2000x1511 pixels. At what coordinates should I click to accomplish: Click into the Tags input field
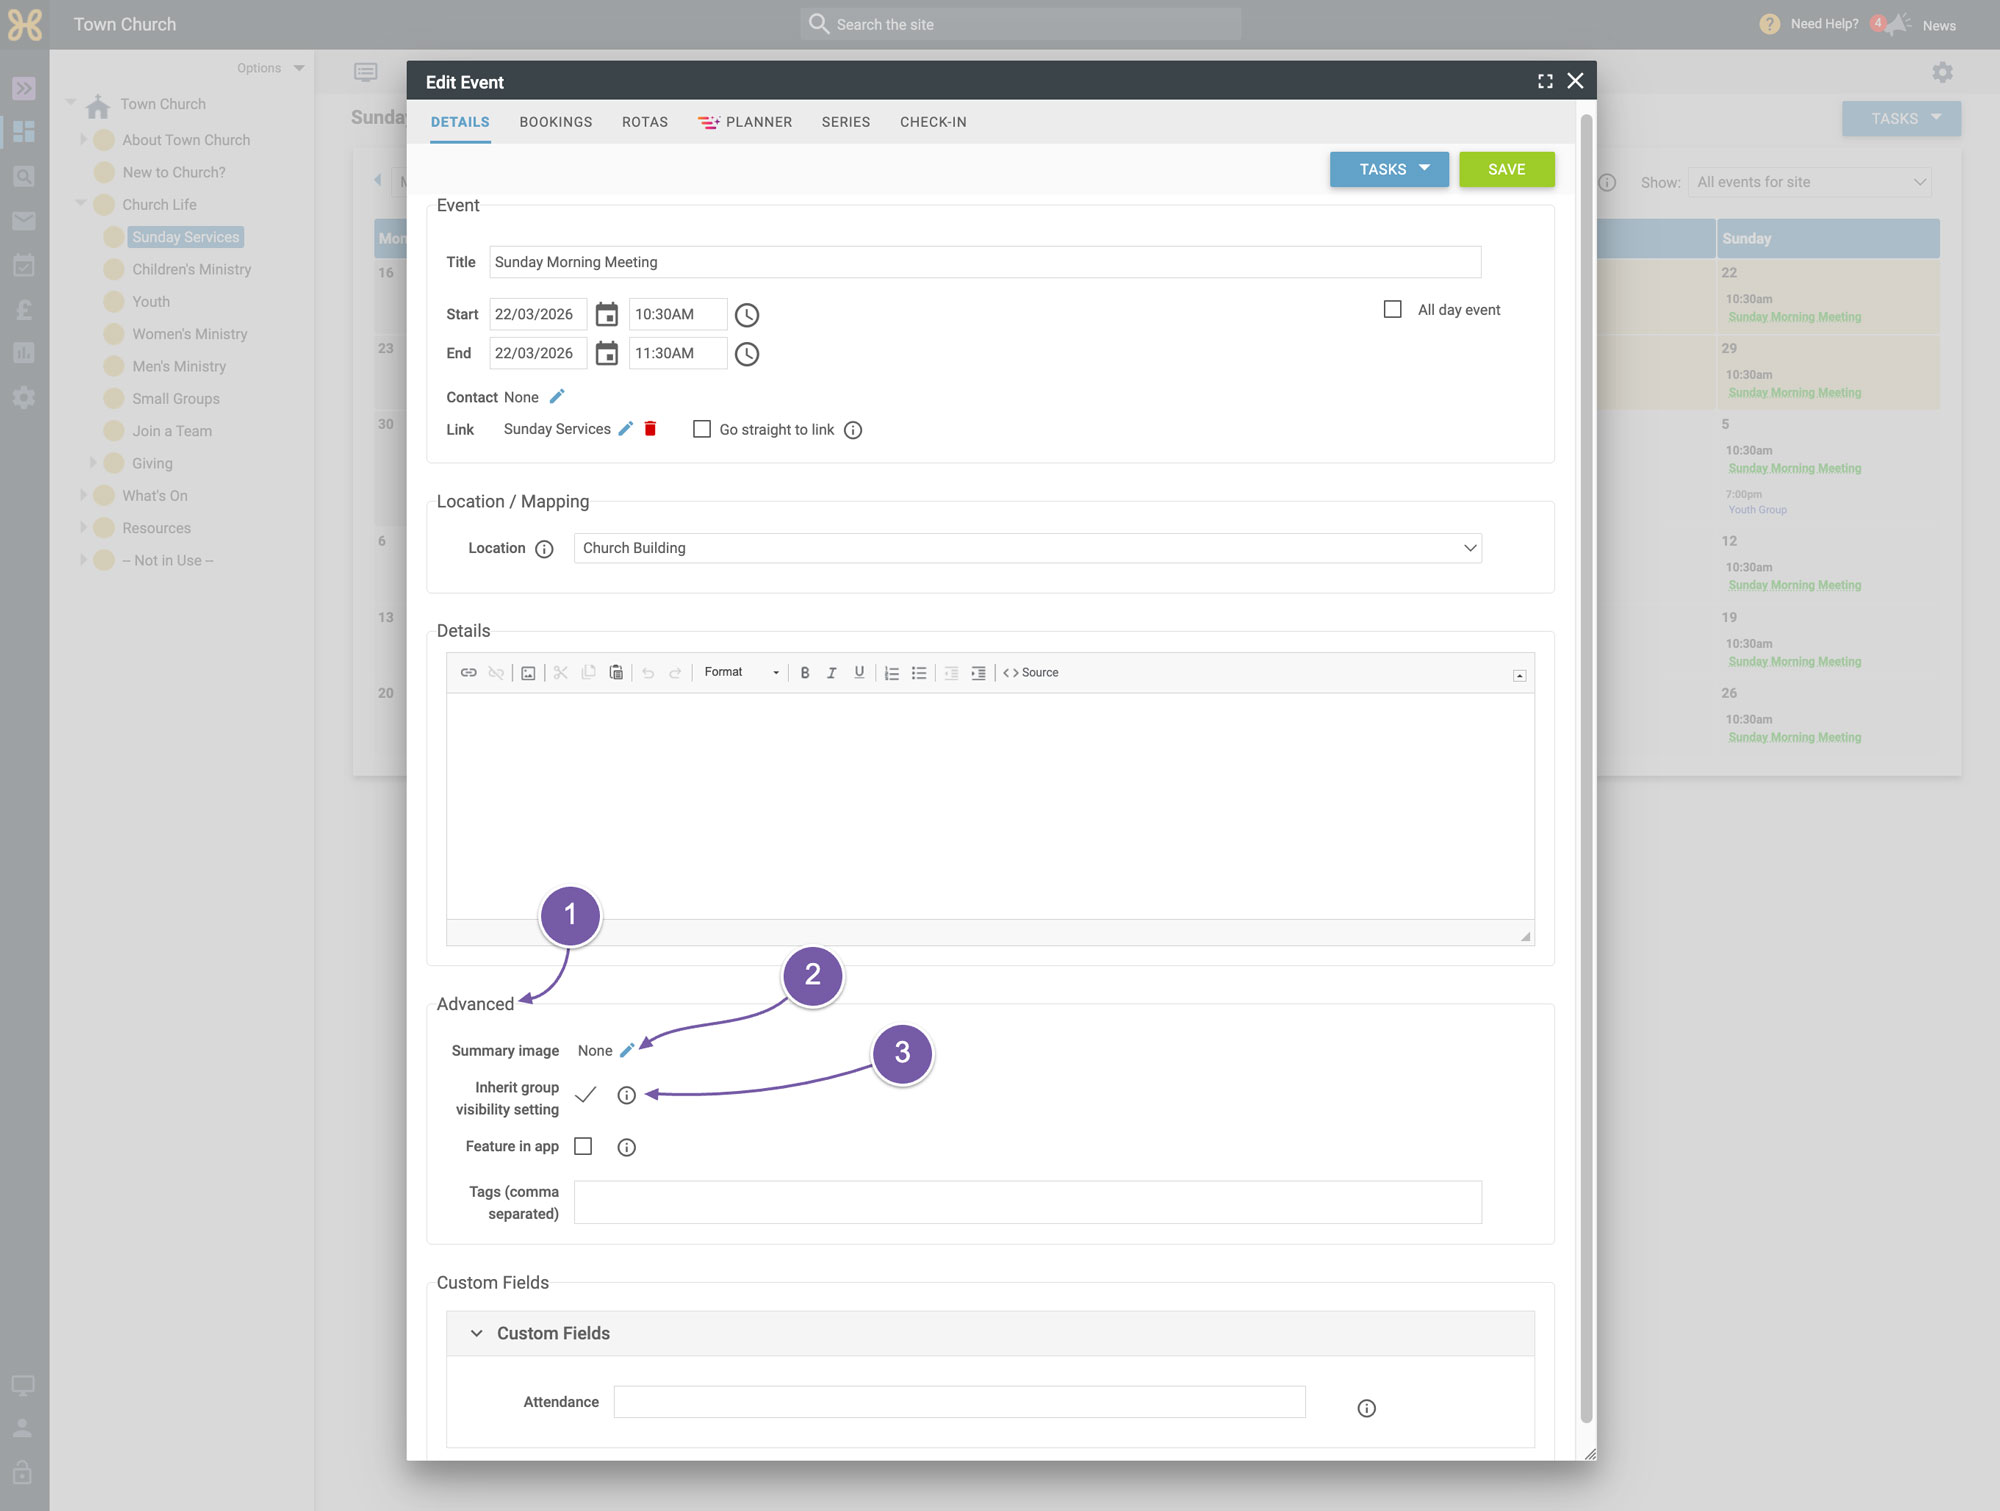[1027, 1202]
